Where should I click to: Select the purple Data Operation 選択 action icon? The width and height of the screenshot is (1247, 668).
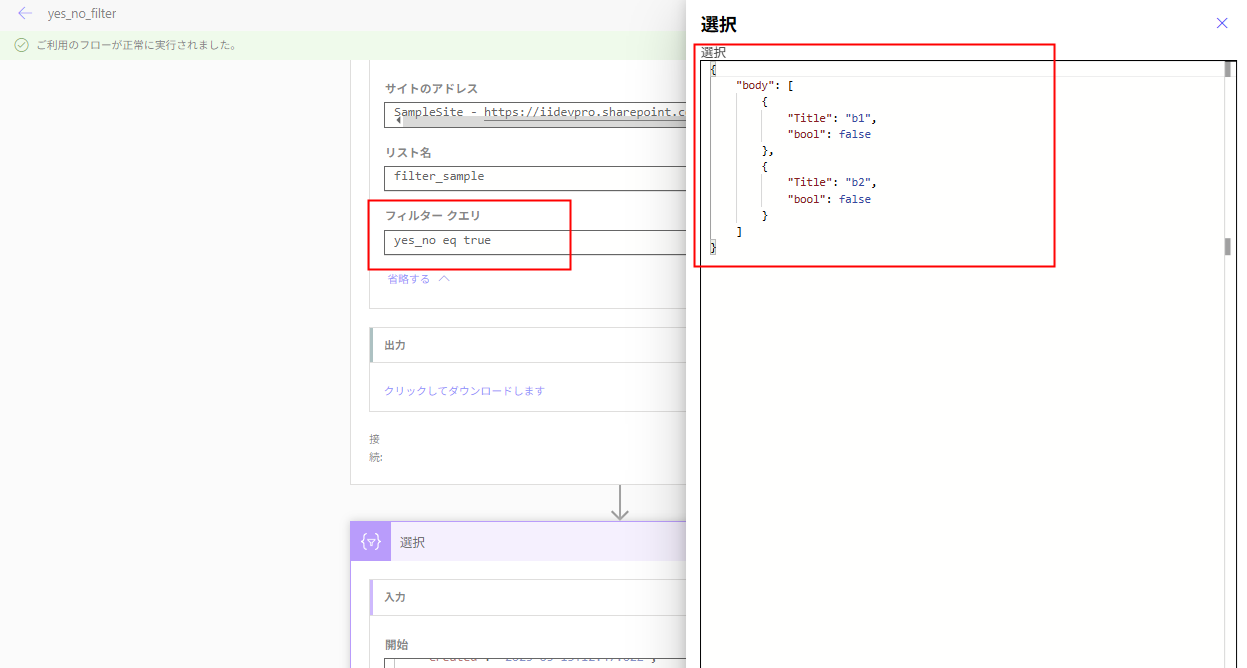click(369, 541)
